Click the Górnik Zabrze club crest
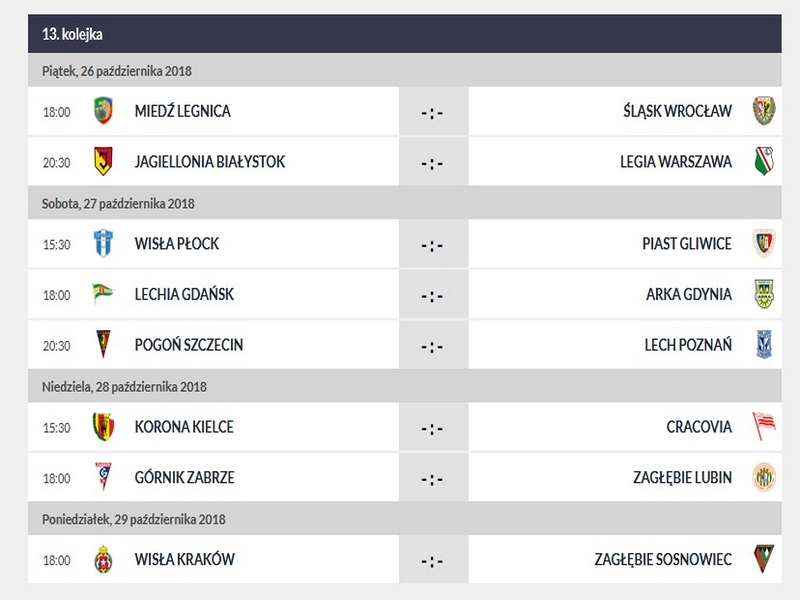The image size is (800, 600). click(x=103, y=477)
